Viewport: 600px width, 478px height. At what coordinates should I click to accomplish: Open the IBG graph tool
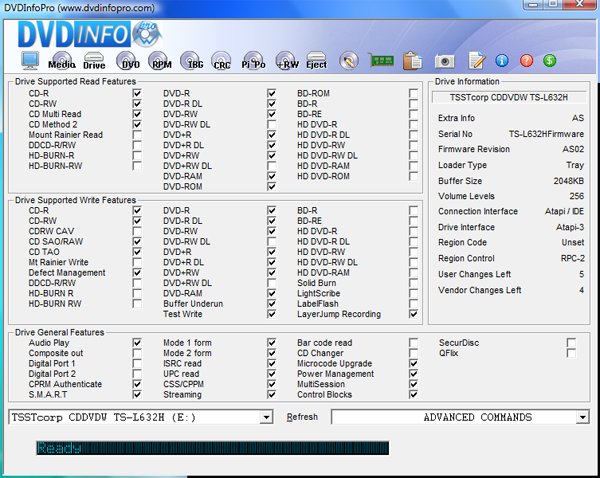[192, 60]
